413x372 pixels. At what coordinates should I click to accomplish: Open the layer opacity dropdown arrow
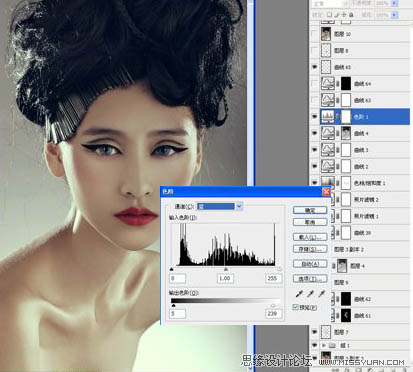coord(394,3)
